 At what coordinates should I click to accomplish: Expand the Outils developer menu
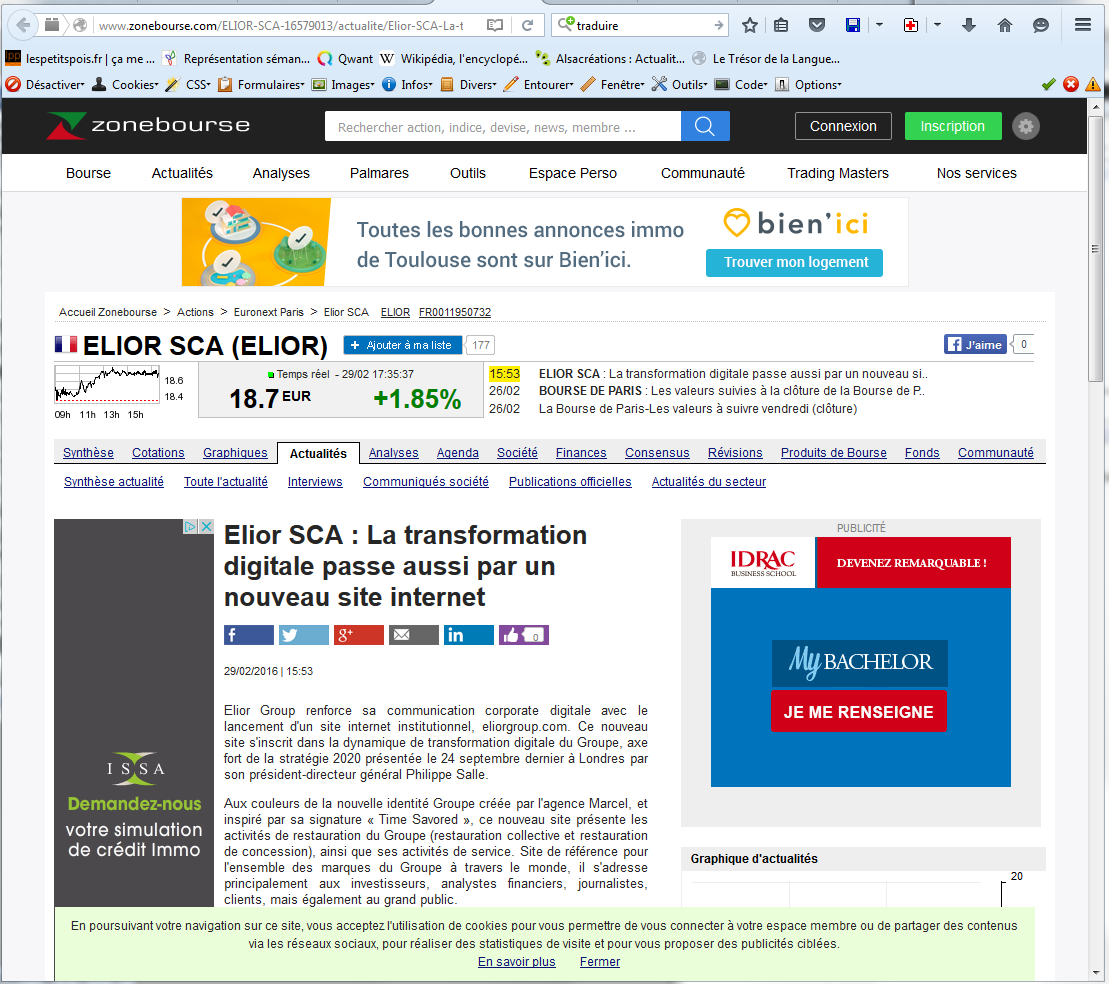pos(680,85)
